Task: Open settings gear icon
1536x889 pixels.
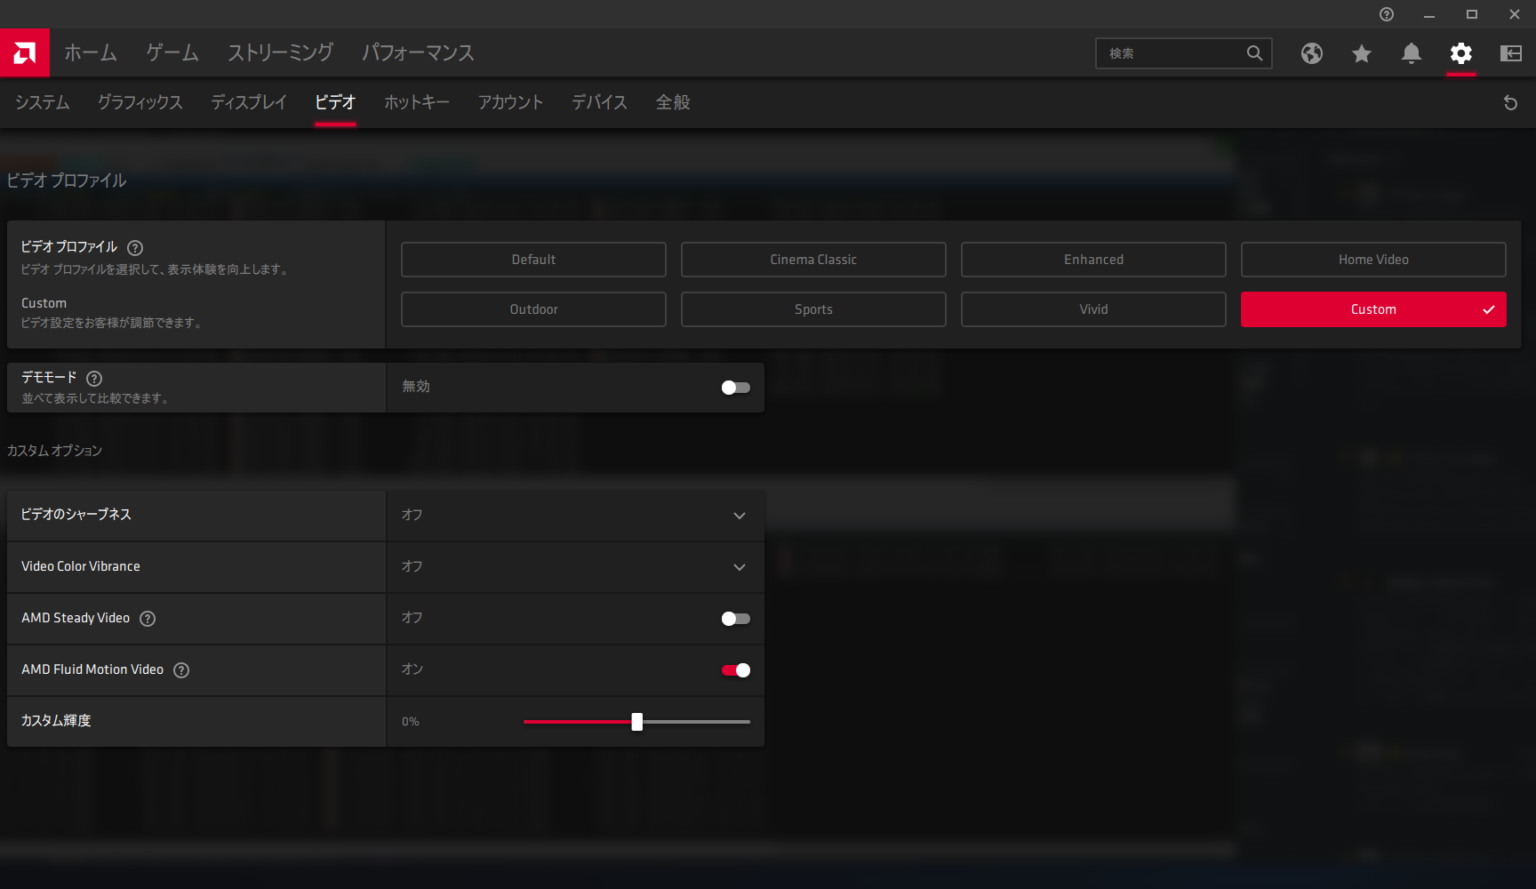Action: point(1461,54)
